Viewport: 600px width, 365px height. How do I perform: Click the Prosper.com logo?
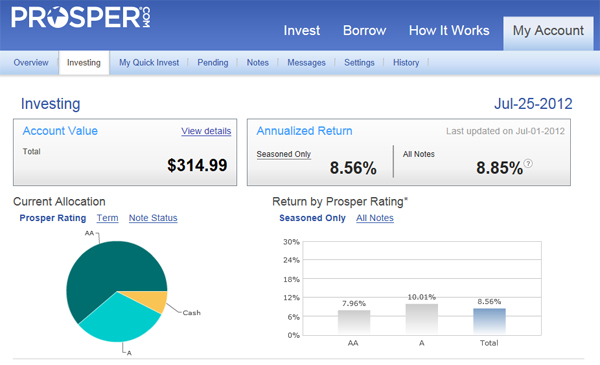point(81,18)
